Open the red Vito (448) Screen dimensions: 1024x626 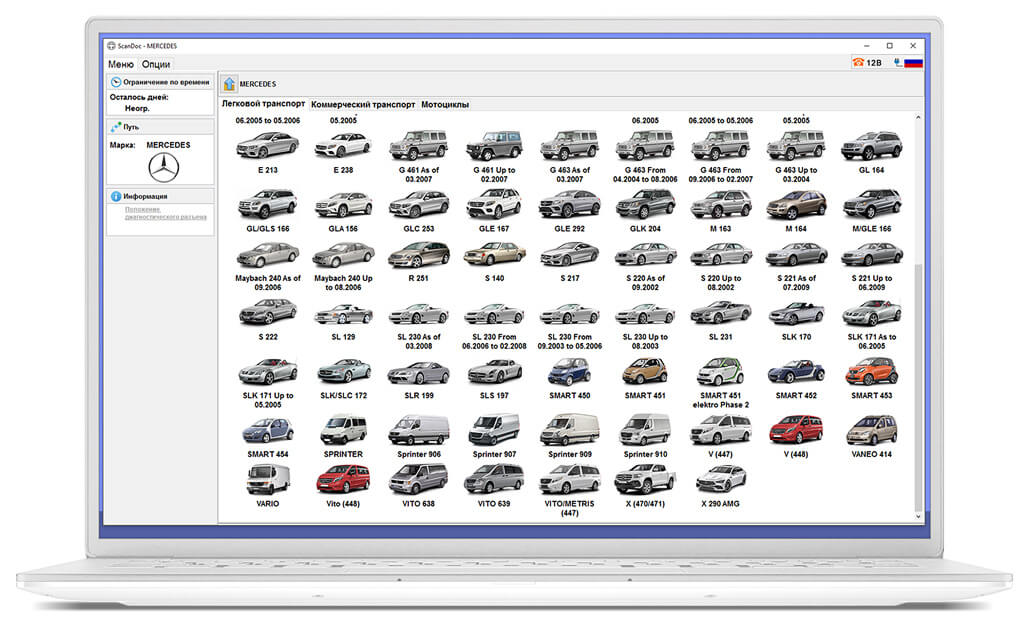[x=343, y=480]
